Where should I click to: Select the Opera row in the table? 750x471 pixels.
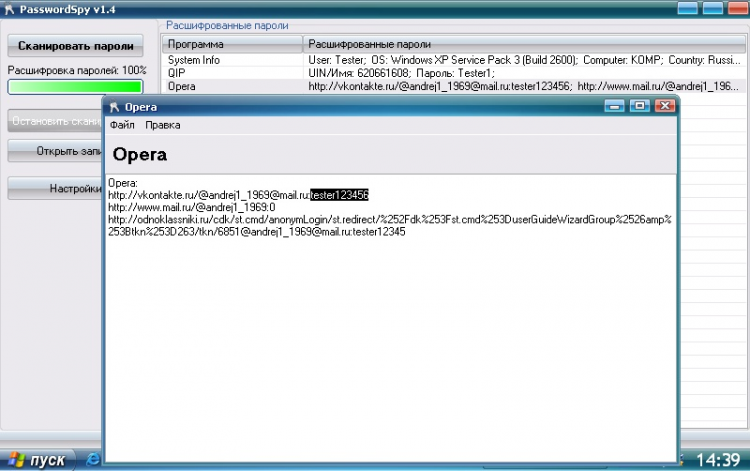(453, 86)
